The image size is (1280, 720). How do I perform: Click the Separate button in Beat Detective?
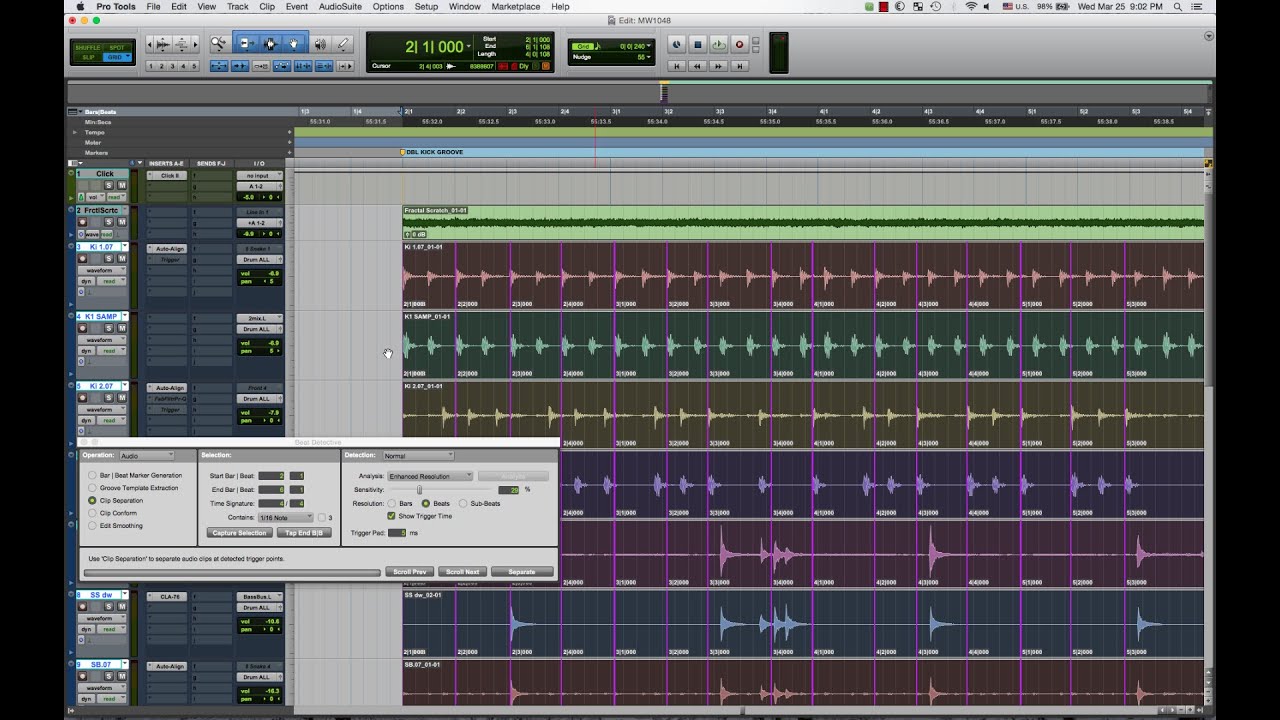coord(523,571)
